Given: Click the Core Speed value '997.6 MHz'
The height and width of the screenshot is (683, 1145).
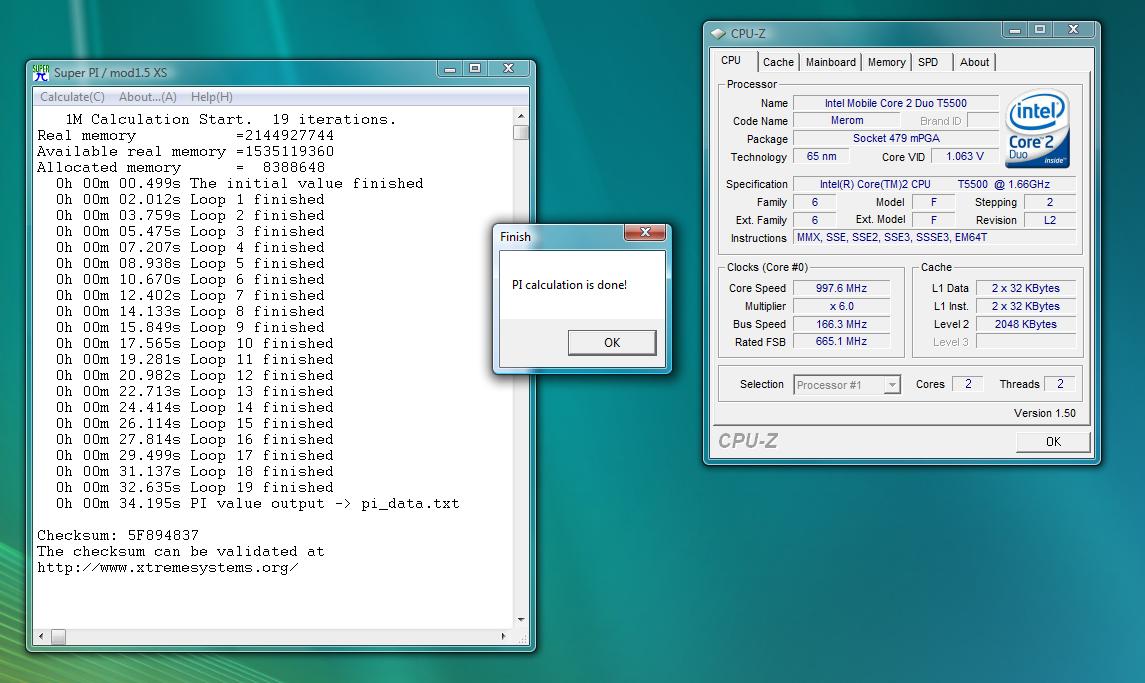Looking at the screenshot, I should [841, 289].
